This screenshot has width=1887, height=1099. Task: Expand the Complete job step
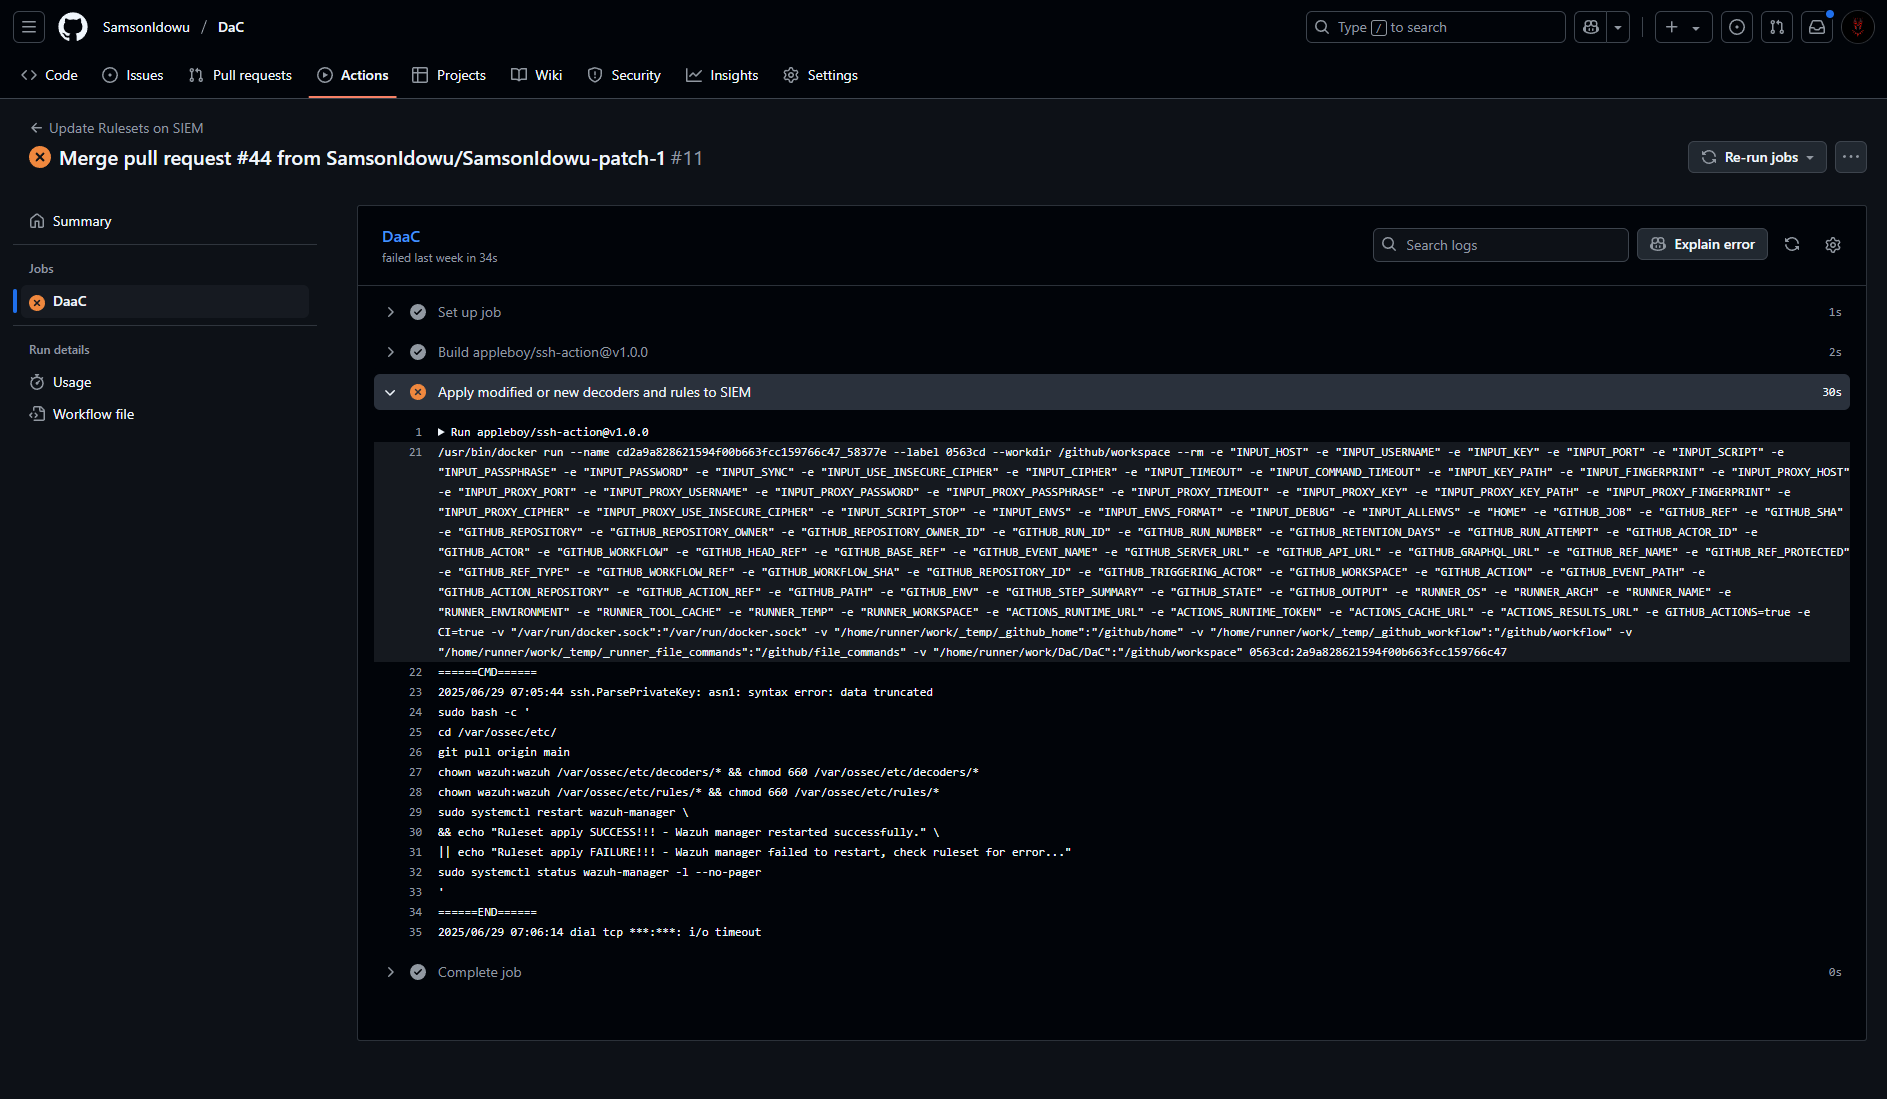[1112, 972]
